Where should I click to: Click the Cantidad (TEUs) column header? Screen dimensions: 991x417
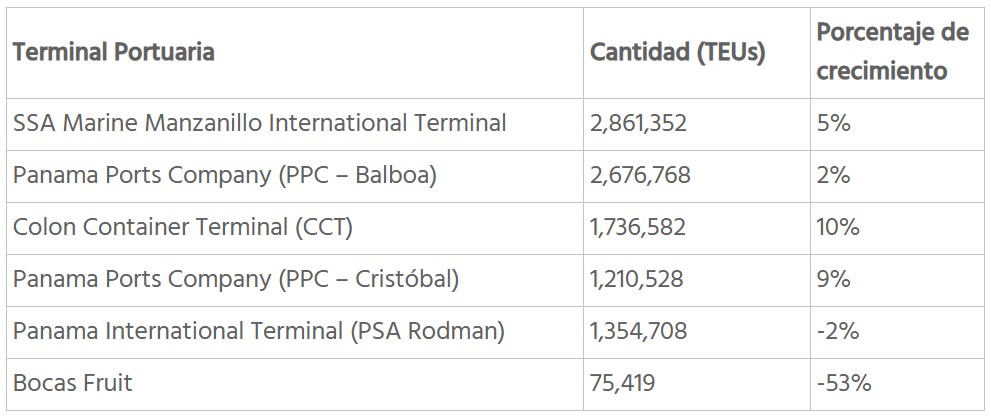point(677,53)
